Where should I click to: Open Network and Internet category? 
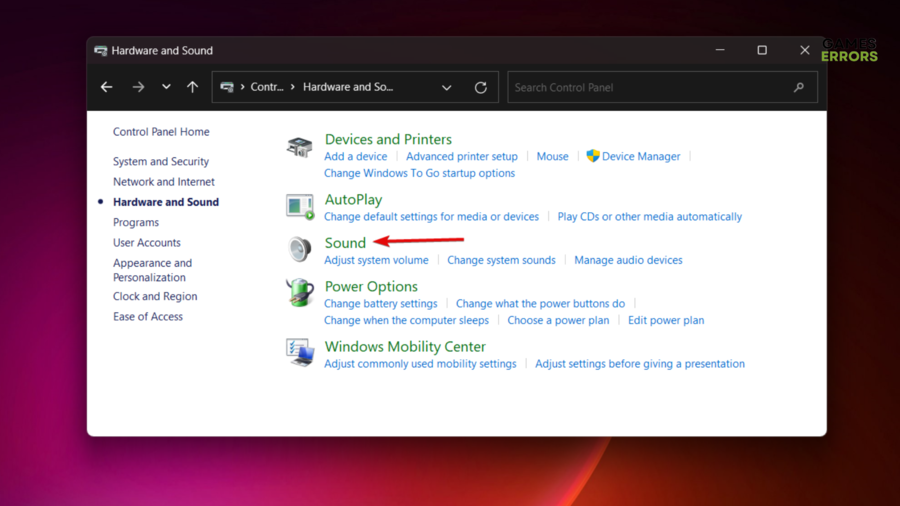pyautogui.click(x=164, y=182)
